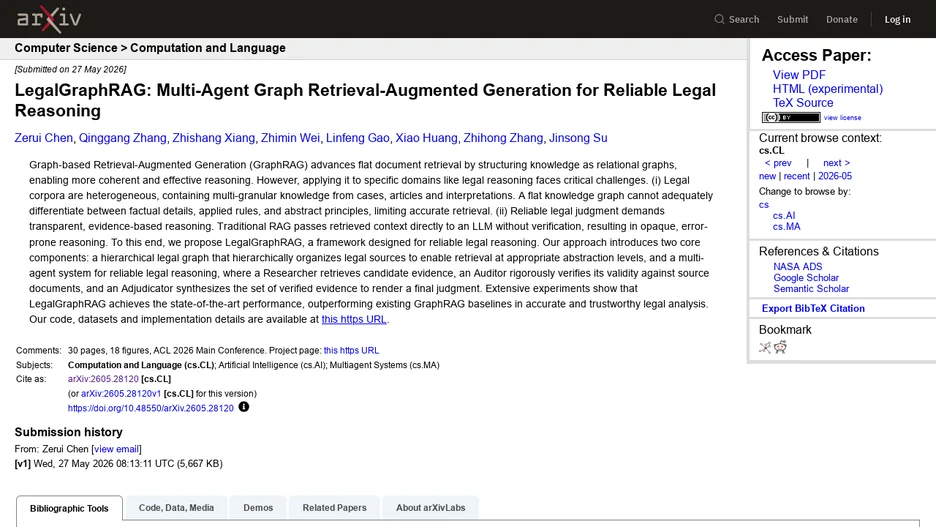Click Submission history heading
Viewport: 936px width, 527px height.
click(x=69, y=432)
